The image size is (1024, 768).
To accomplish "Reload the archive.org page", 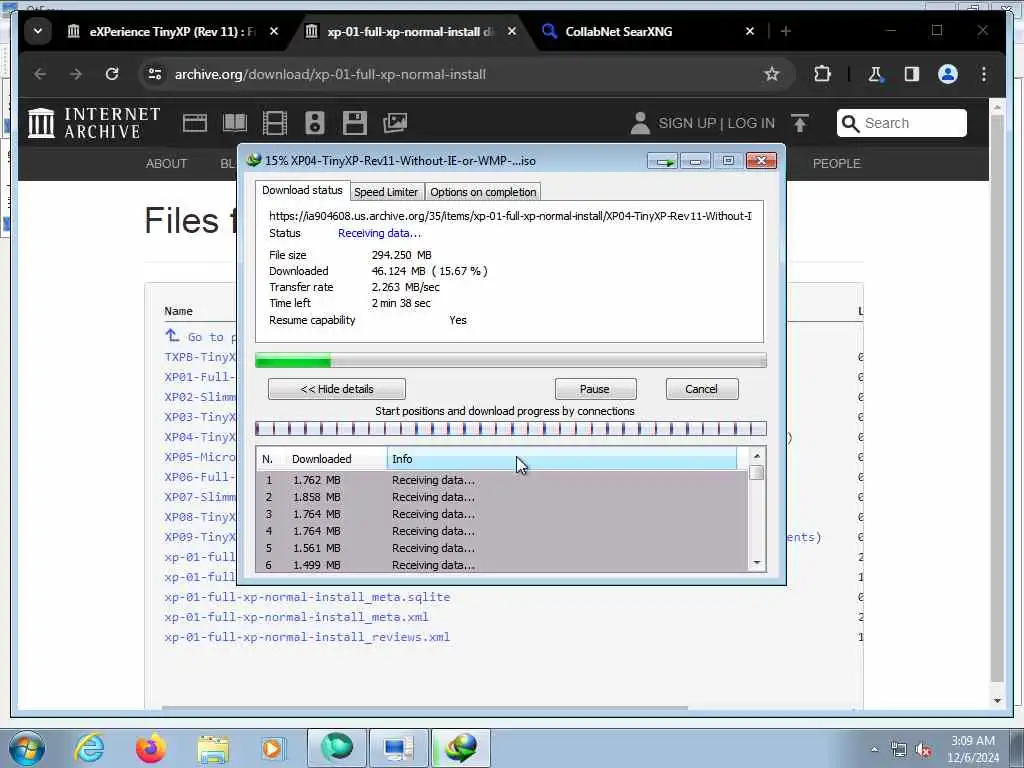I will pyautogui.click(x=112, y=74).
